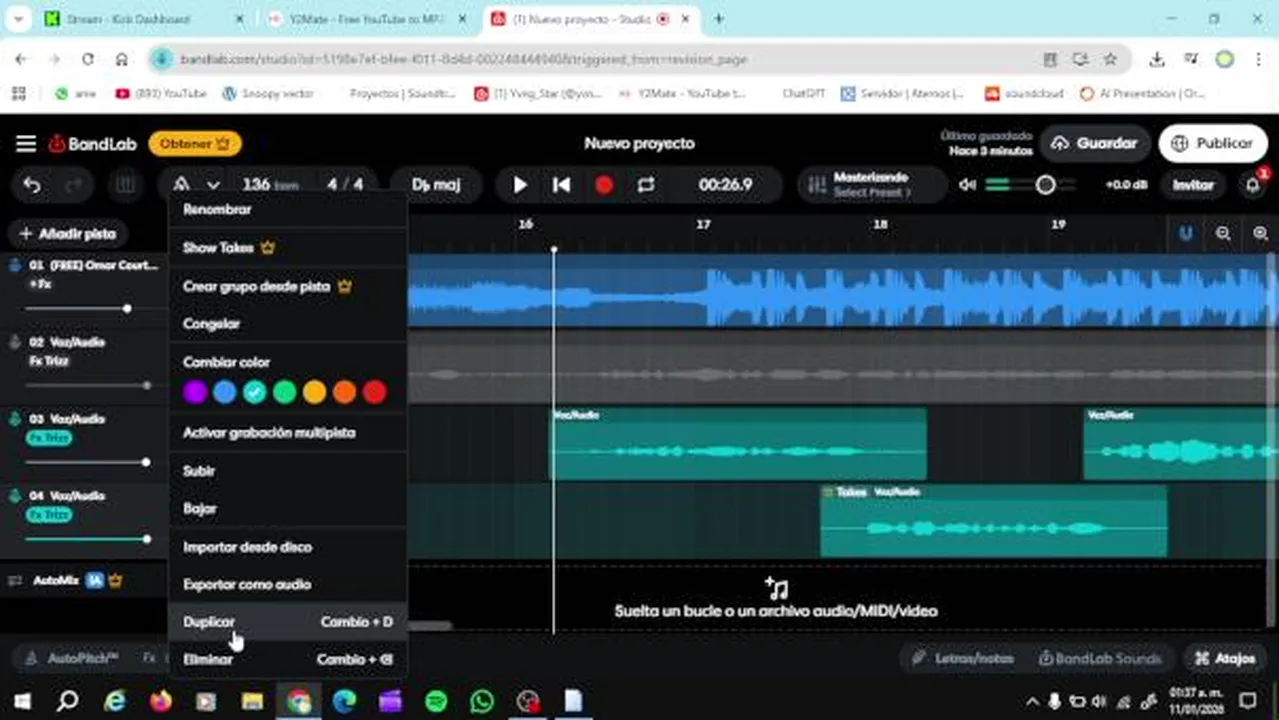The width and height of the screenshot is (1279, 720).
Task: Select Renombrar in the context menu
Action: [x=288, y=210]
